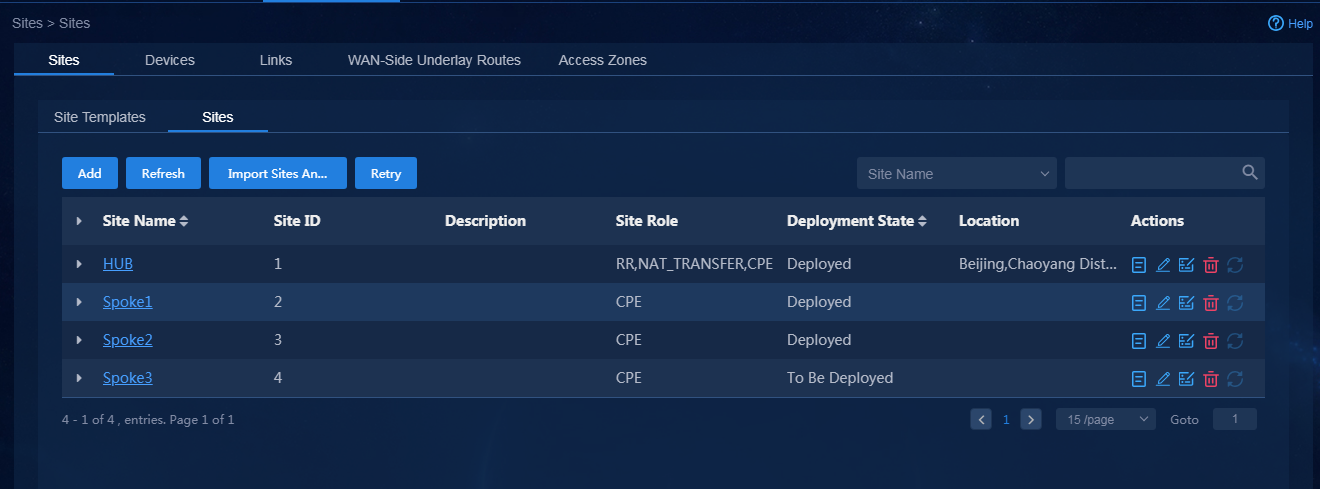Delete the Spoke3 site with trash icon

coord(1210,379)
